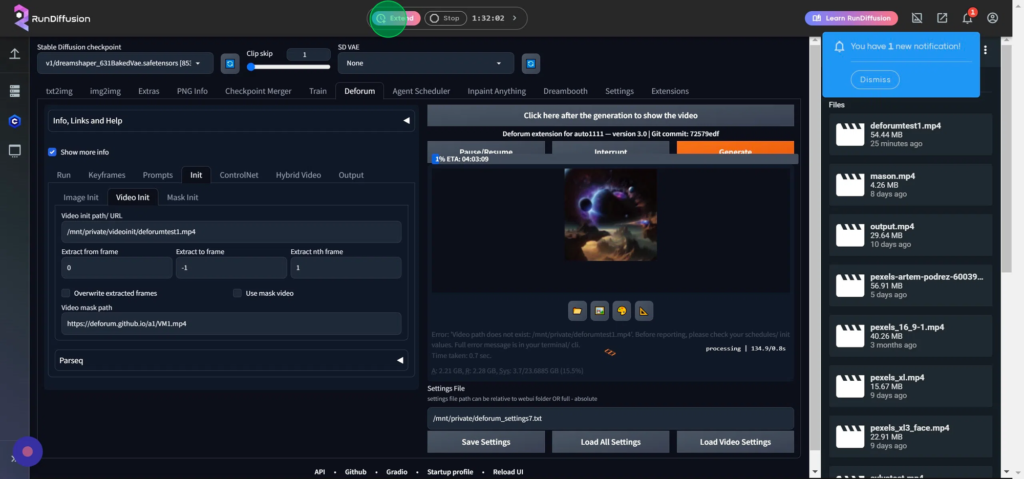Expand the Info, Links and Help section
Screen dimensions: 1024x479
coord(231,121)
